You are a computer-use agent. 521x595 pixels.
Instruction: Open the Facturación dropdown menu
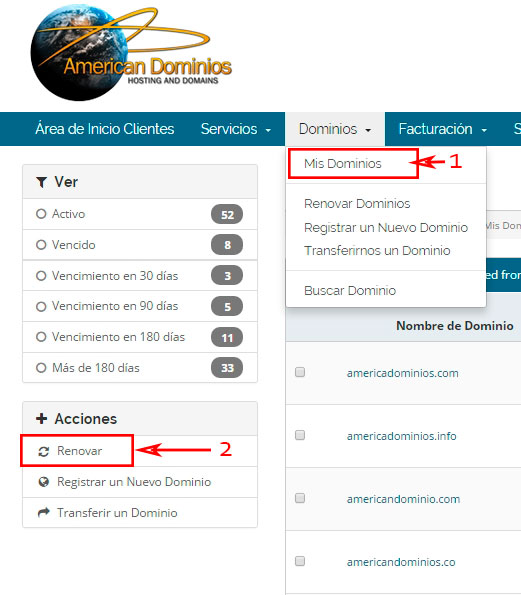442,129
